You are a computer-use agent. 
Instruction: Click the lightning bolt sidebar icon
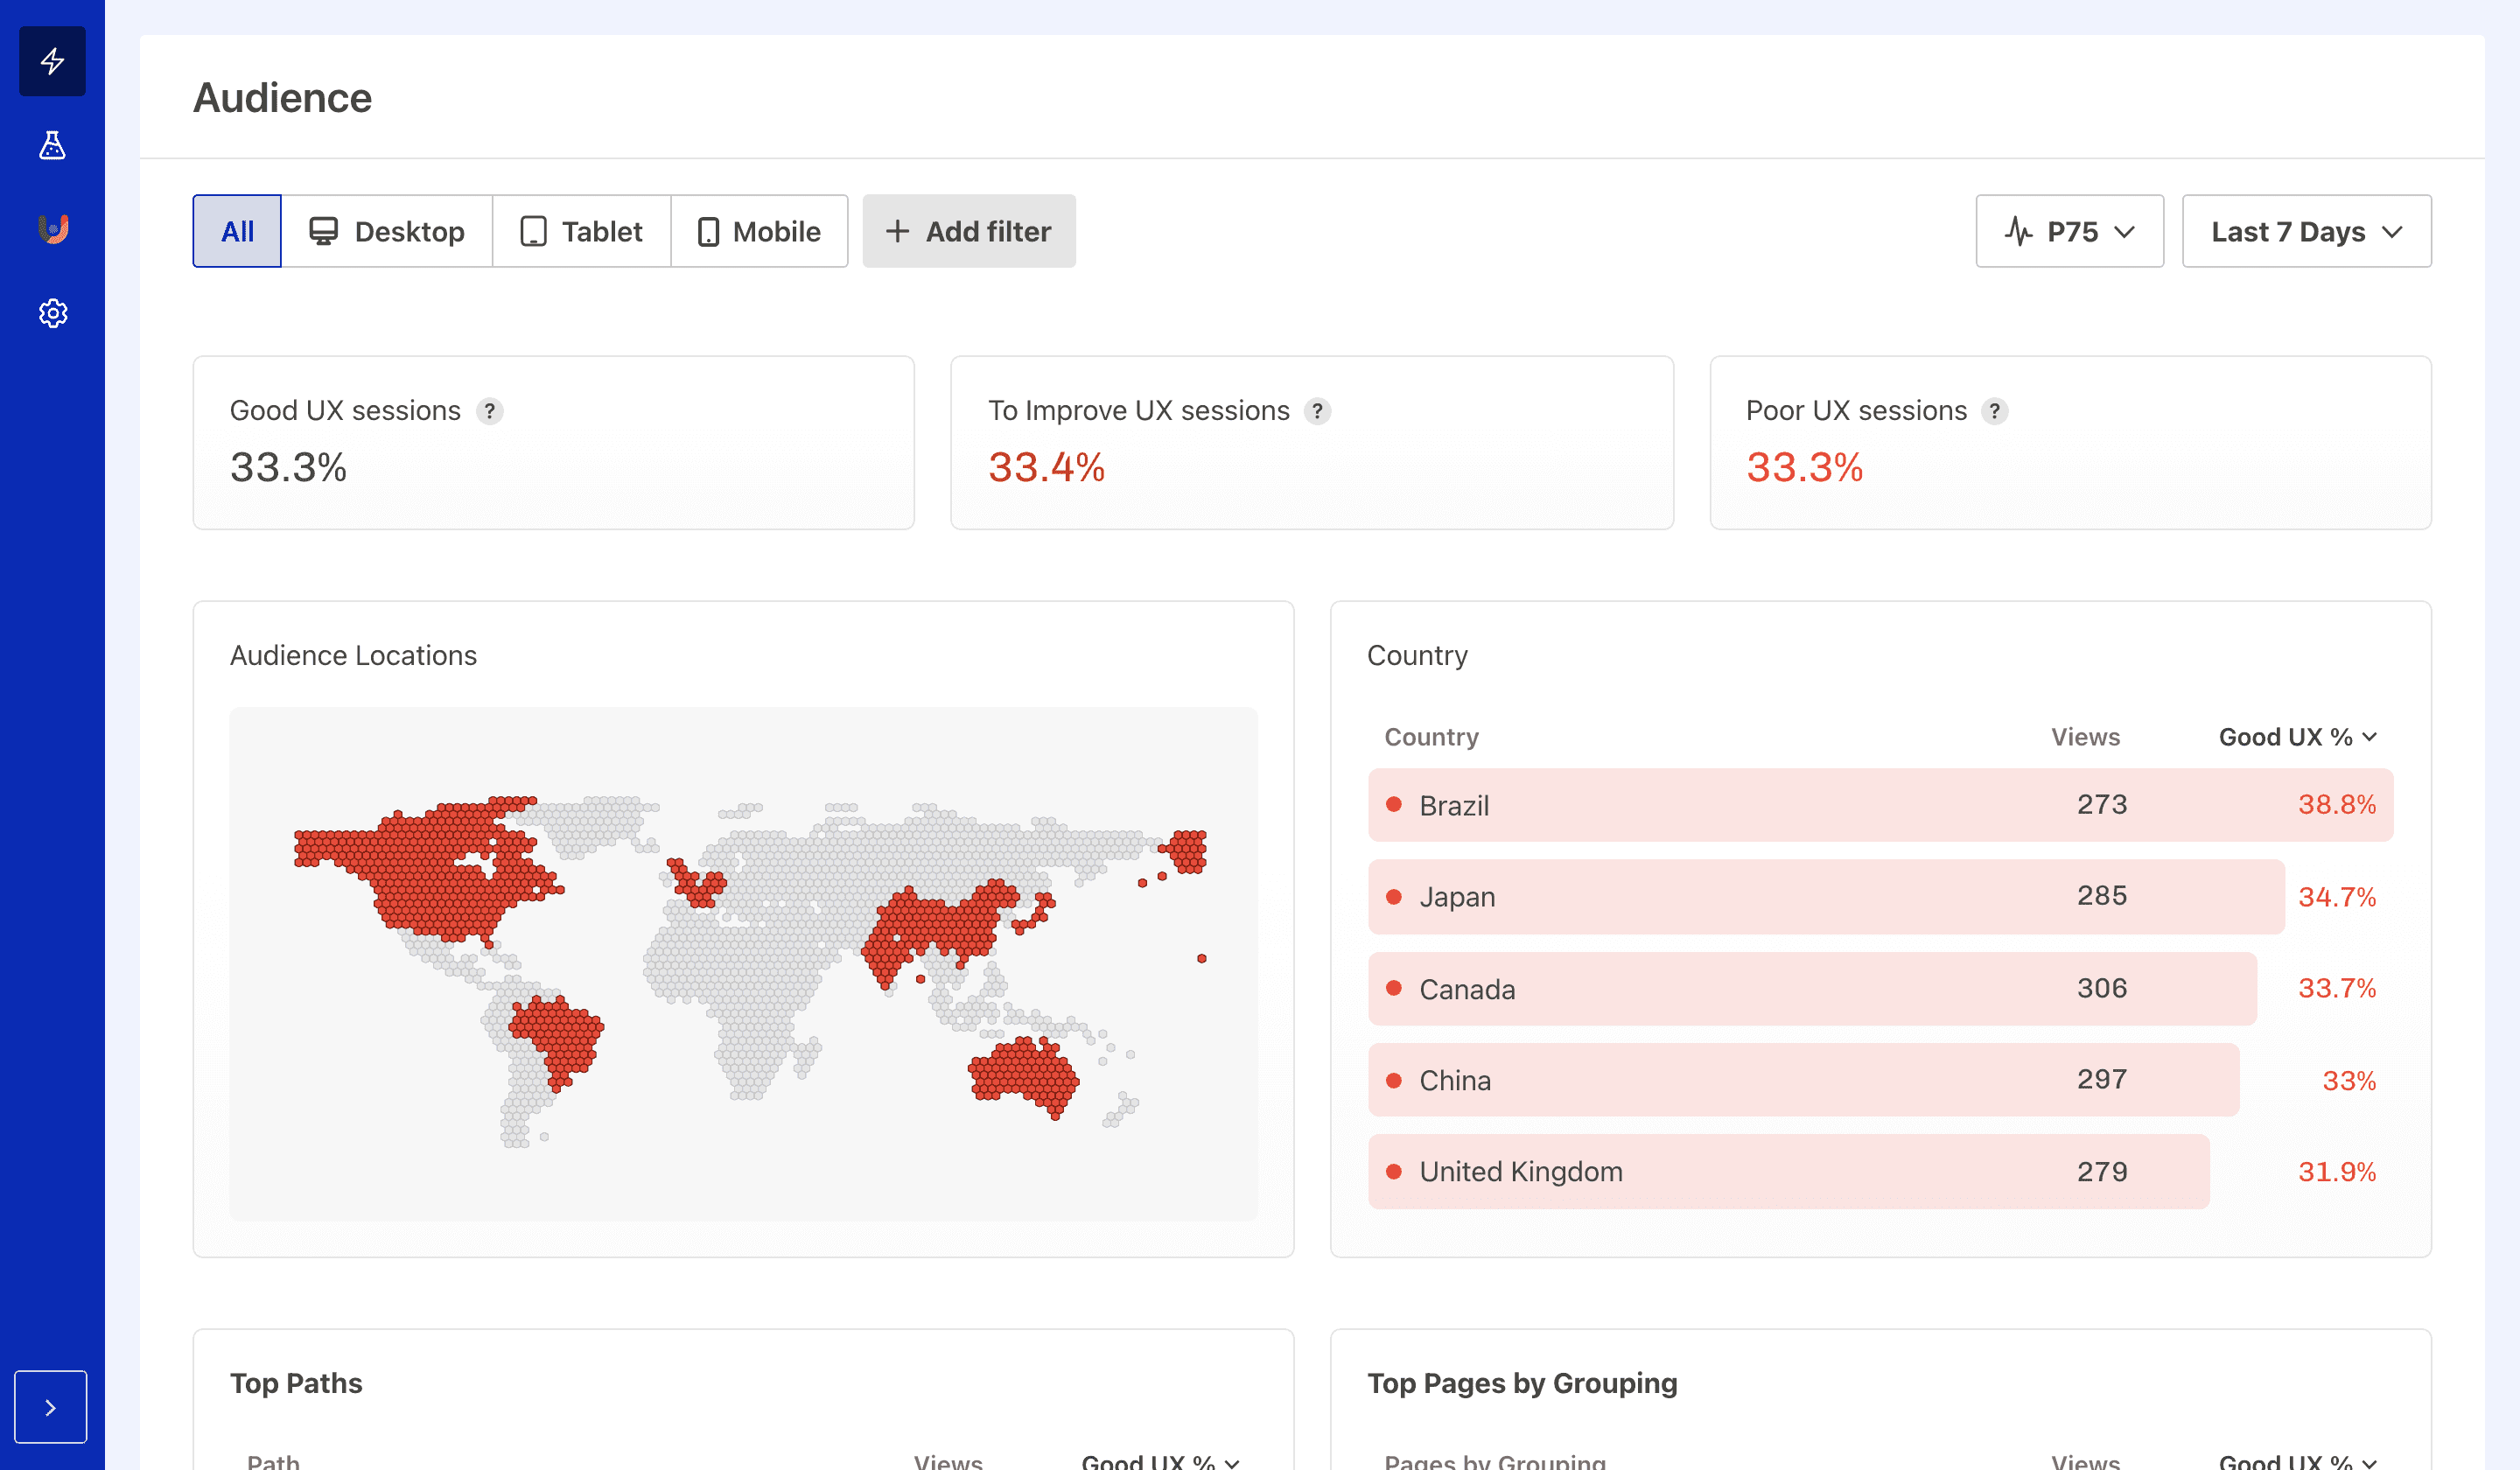(x=52, y=61)
